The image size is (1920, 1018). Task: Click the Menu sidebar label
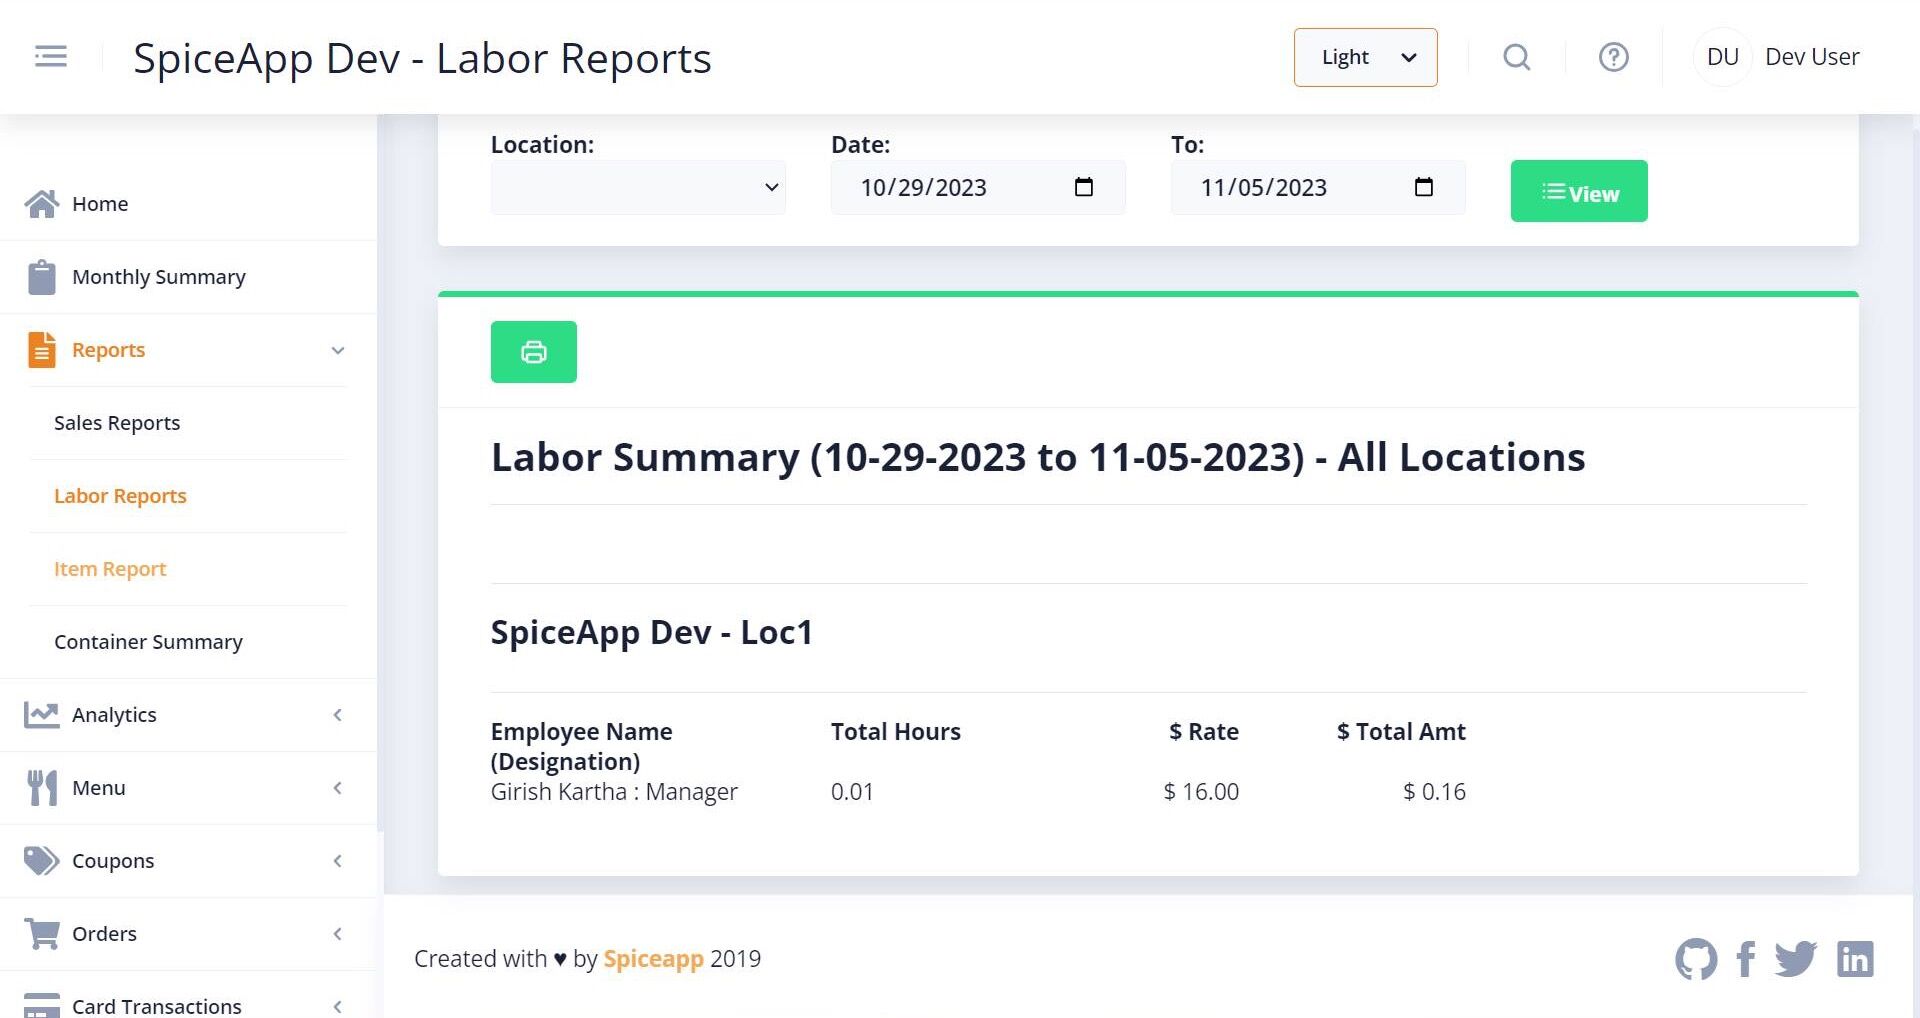[x=99, y=788]
